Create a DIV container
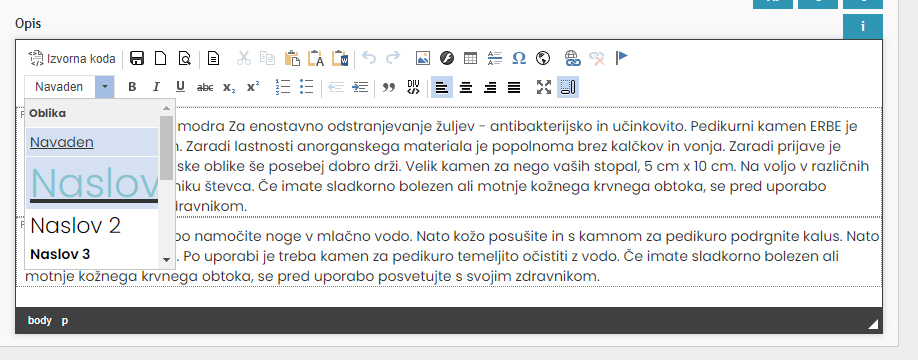Image resolution: width=918 pixels, height=360 pixels. pos(413,87)
